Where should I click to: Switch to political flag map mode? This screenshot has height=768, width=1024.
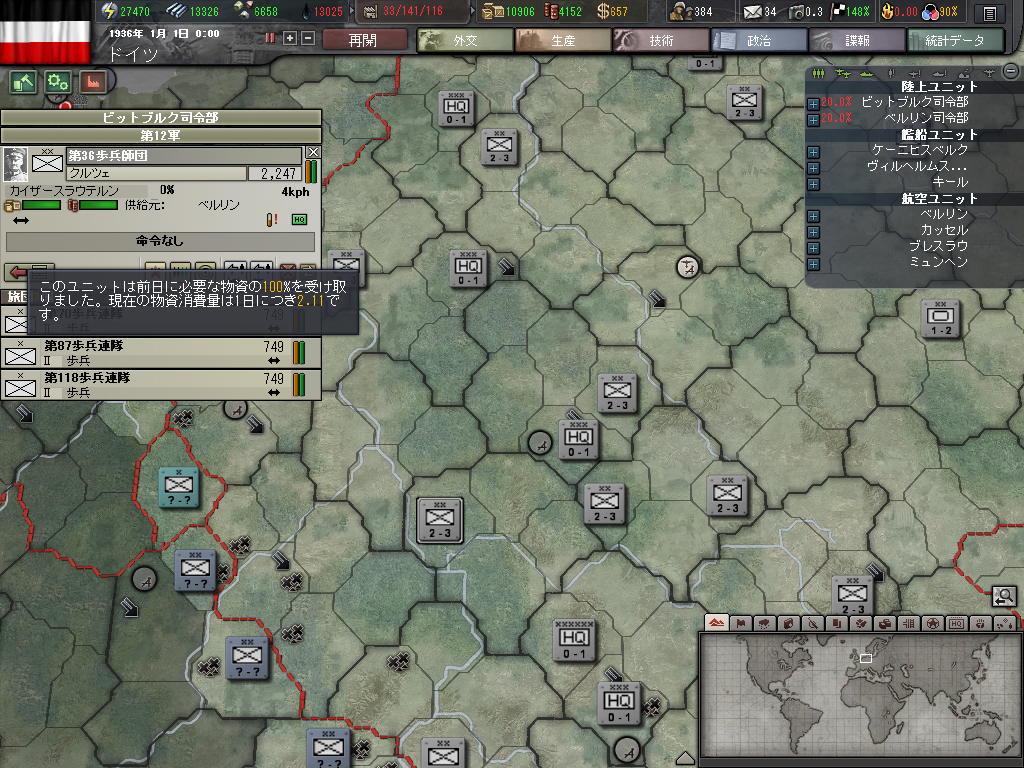(741, 623)
